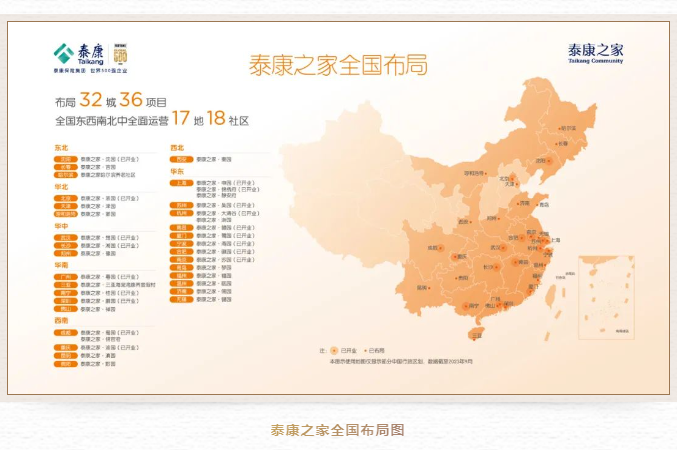Click the South China Sea inset map
The image size is (679, 450).
tap(606, 298)
